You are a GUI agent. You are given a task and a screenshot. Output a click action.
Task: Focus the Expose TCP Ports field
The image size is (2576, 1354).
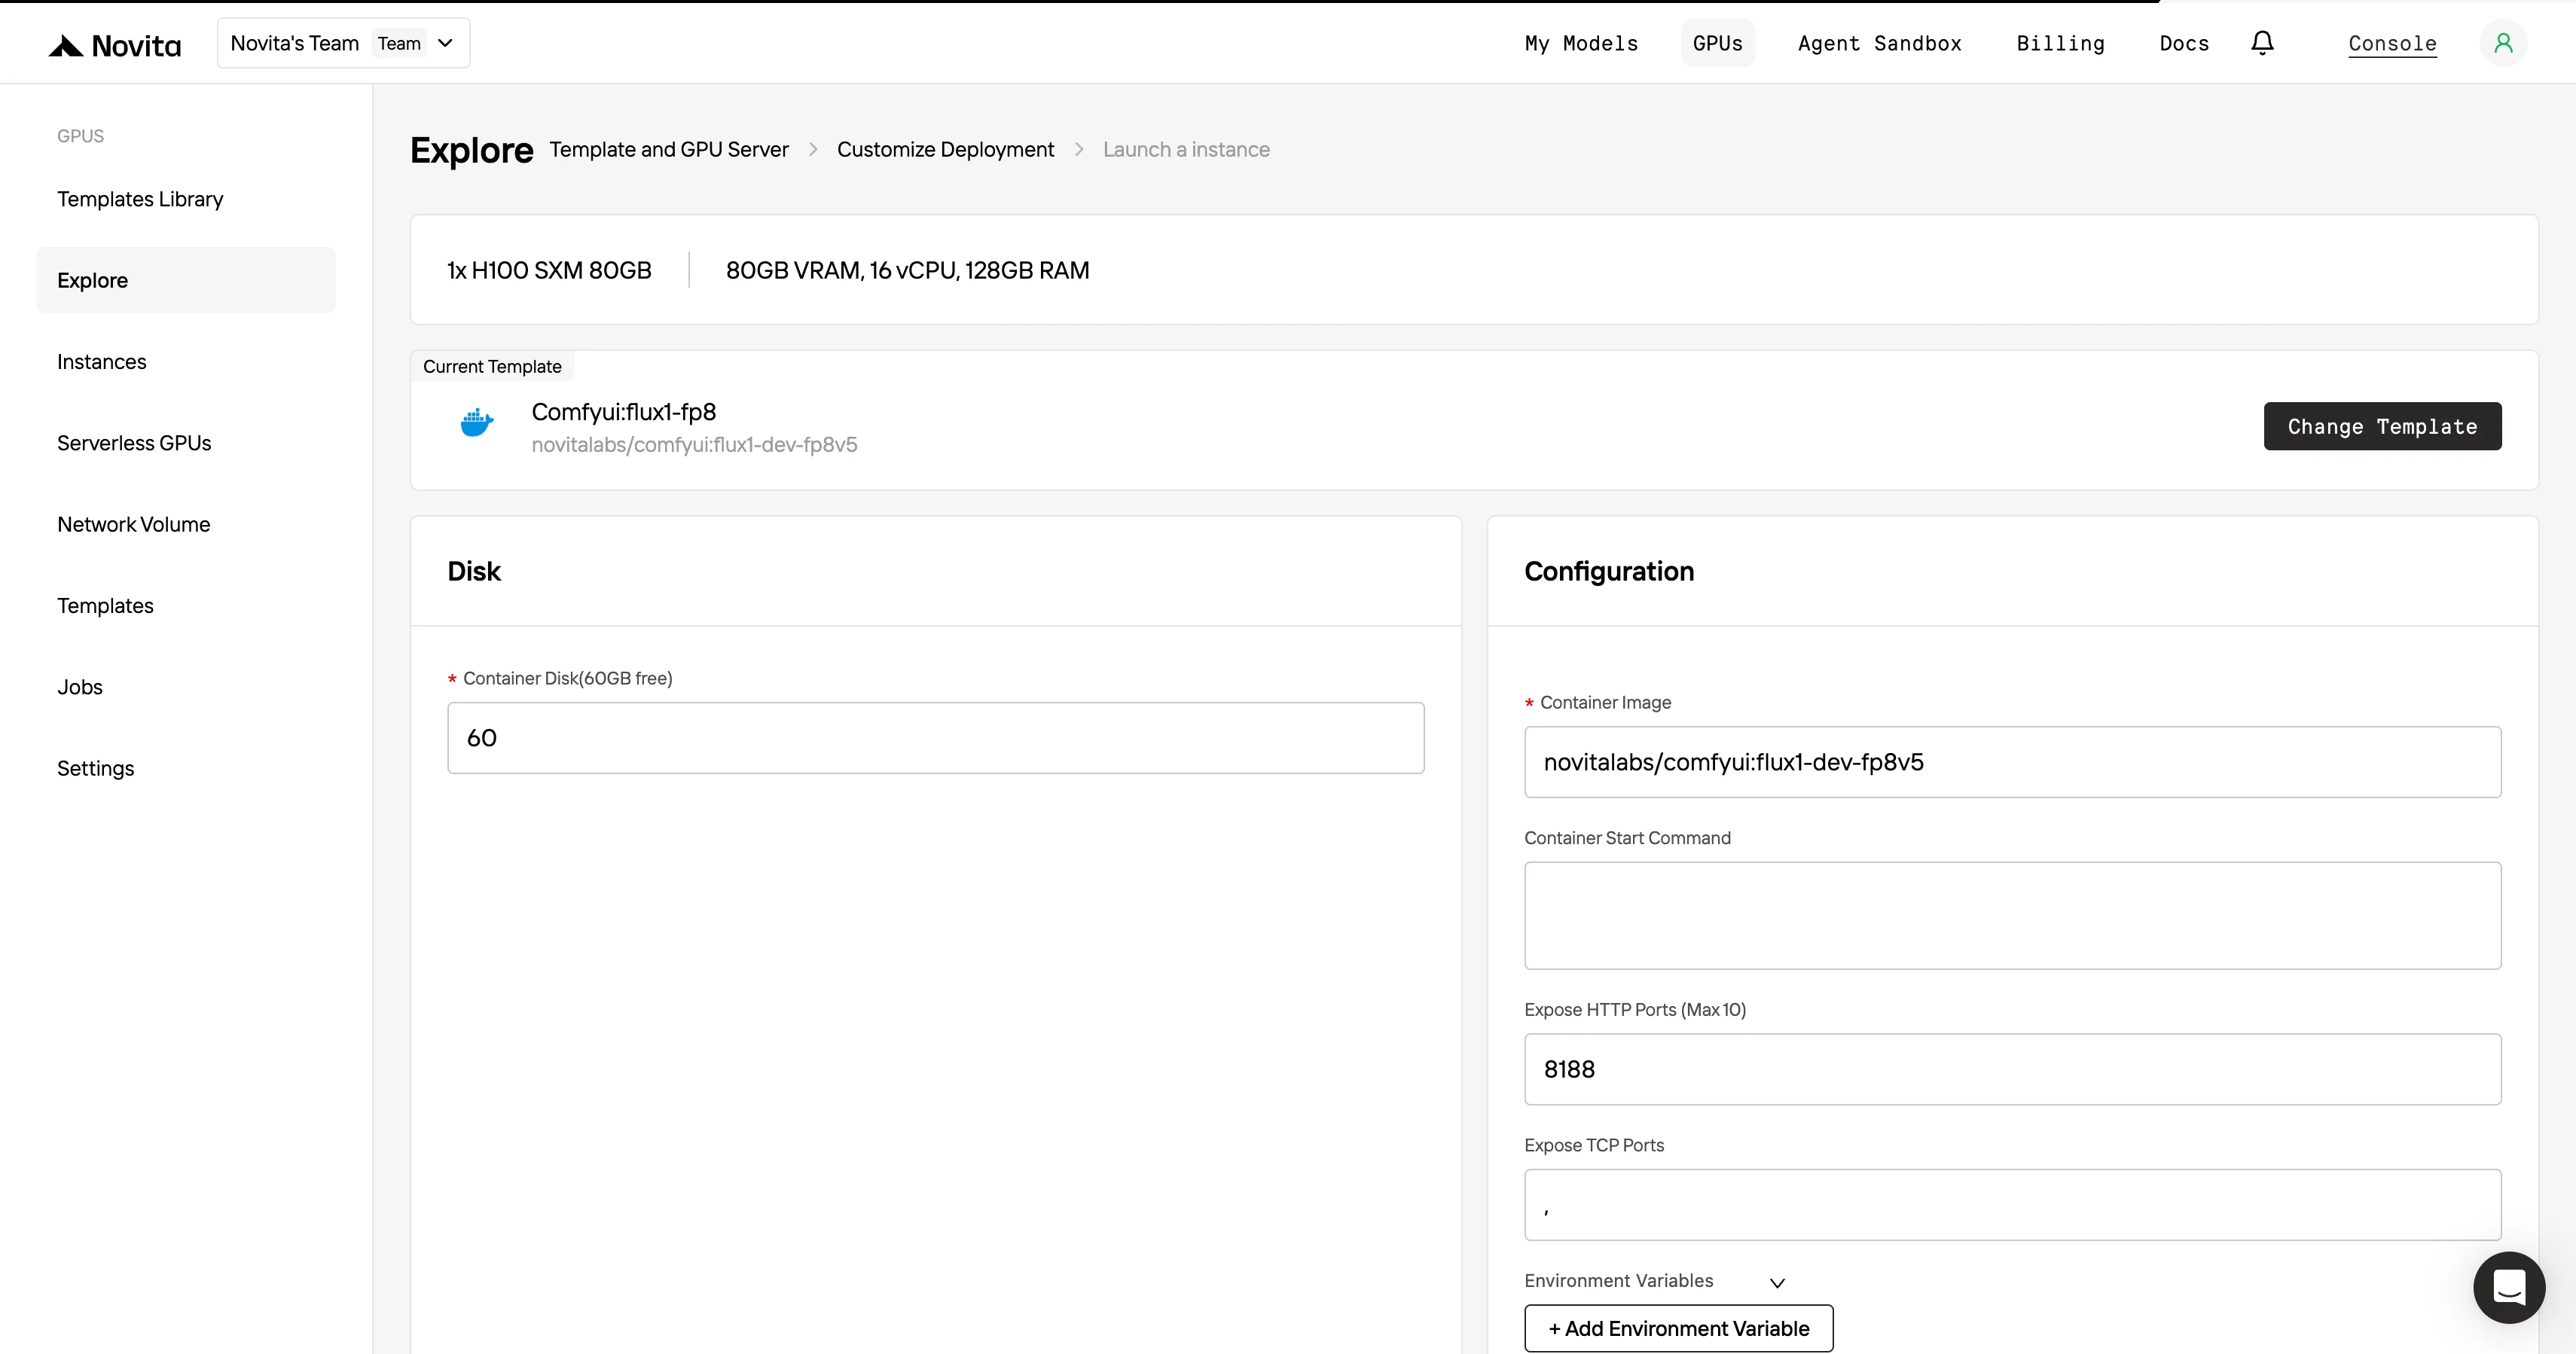point(2012,1205)
